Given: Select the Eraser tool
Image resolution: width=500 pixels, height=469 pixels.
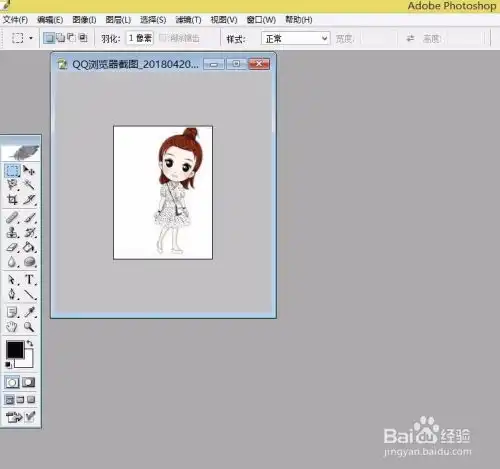Looking at the screenshot, I should coord(12,247).
